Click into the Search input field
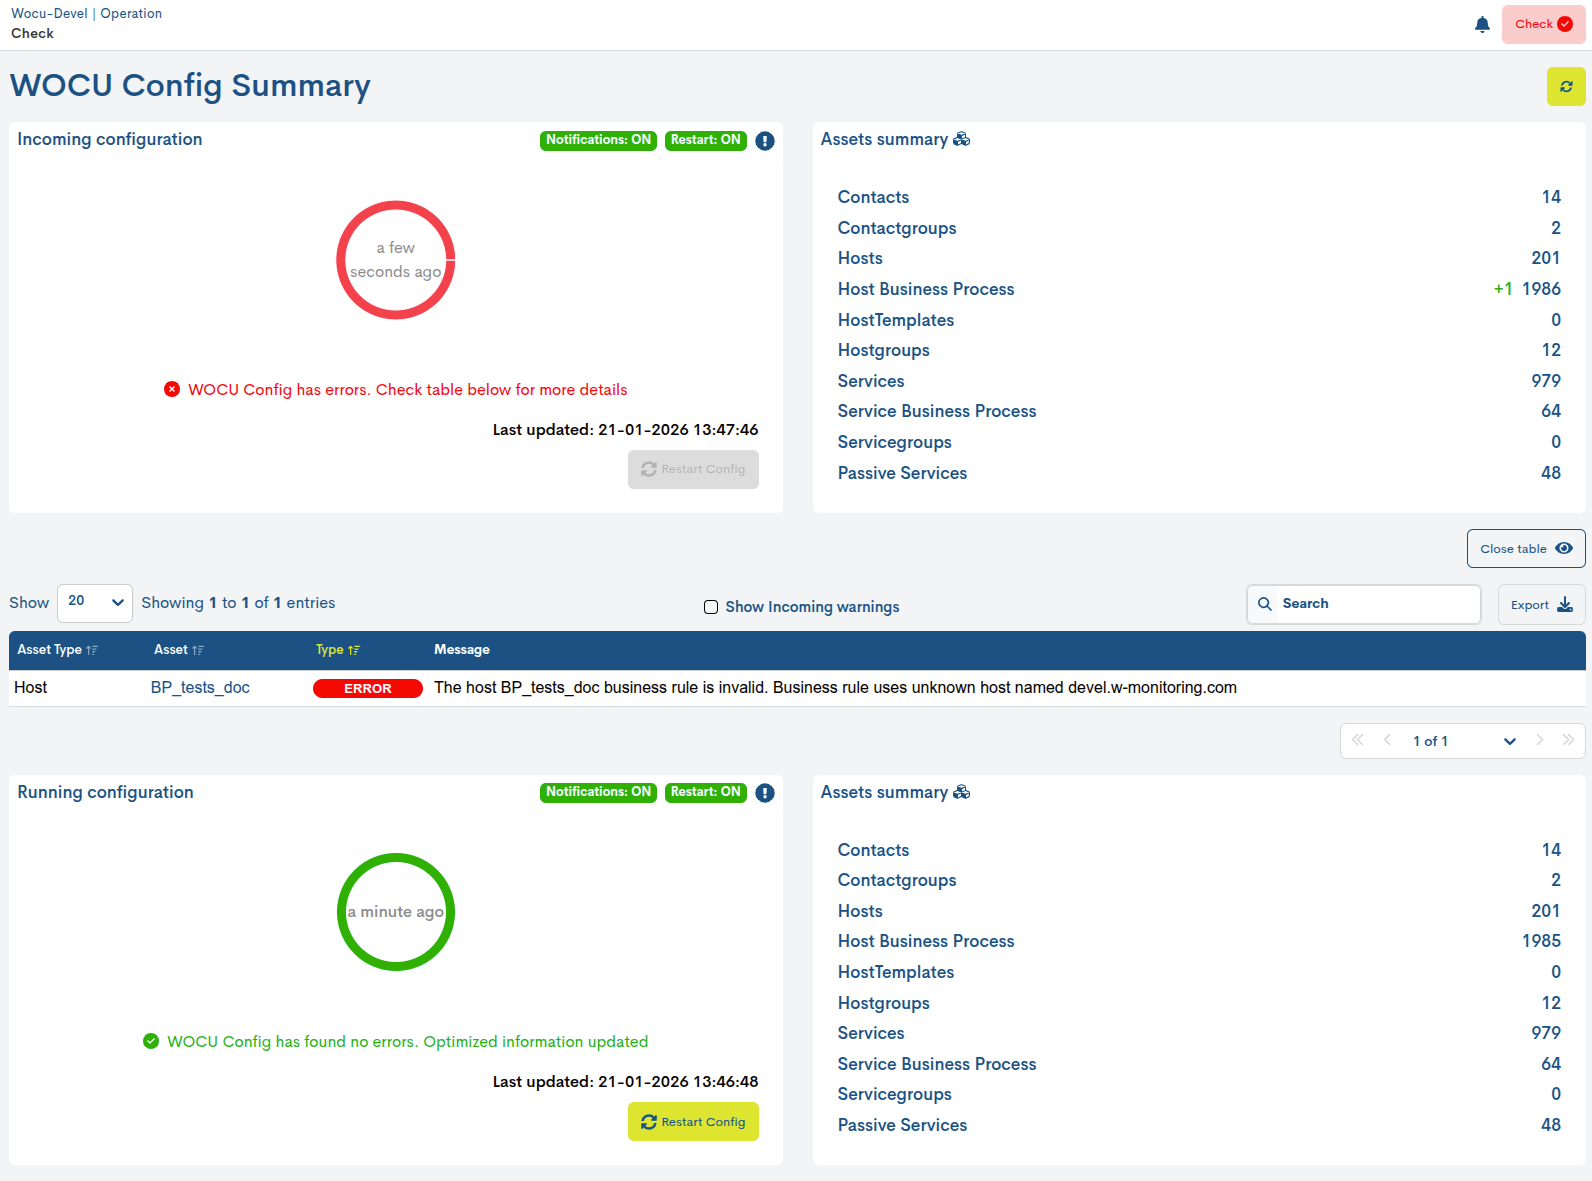The height and width of the screenshot is (1181, 1592). coord(1375,604)
